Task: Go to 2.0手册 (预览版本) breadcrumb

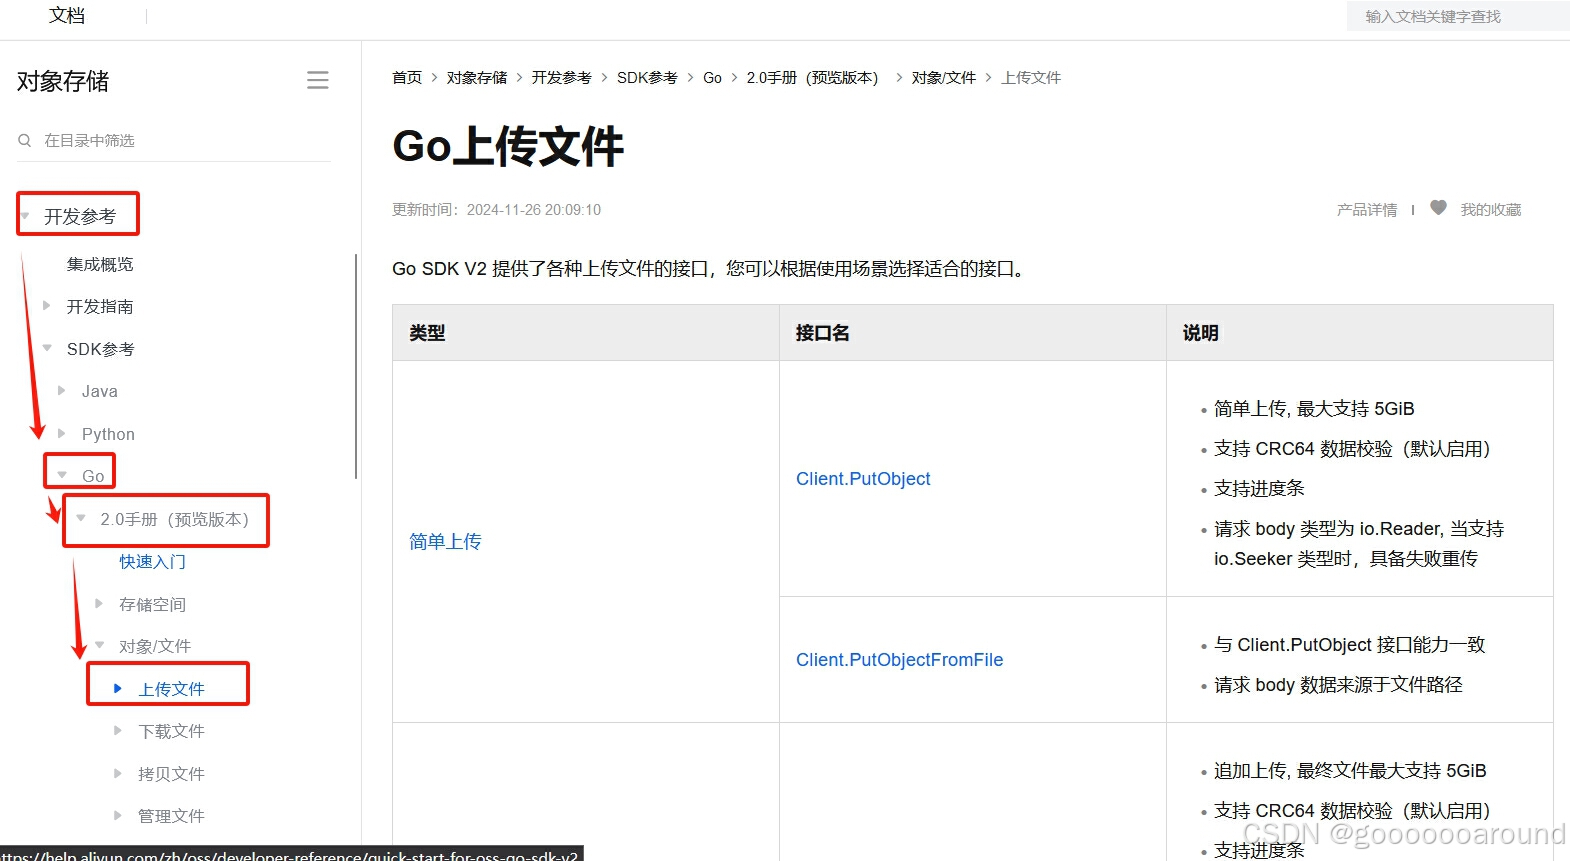Action: pos(815,77)
